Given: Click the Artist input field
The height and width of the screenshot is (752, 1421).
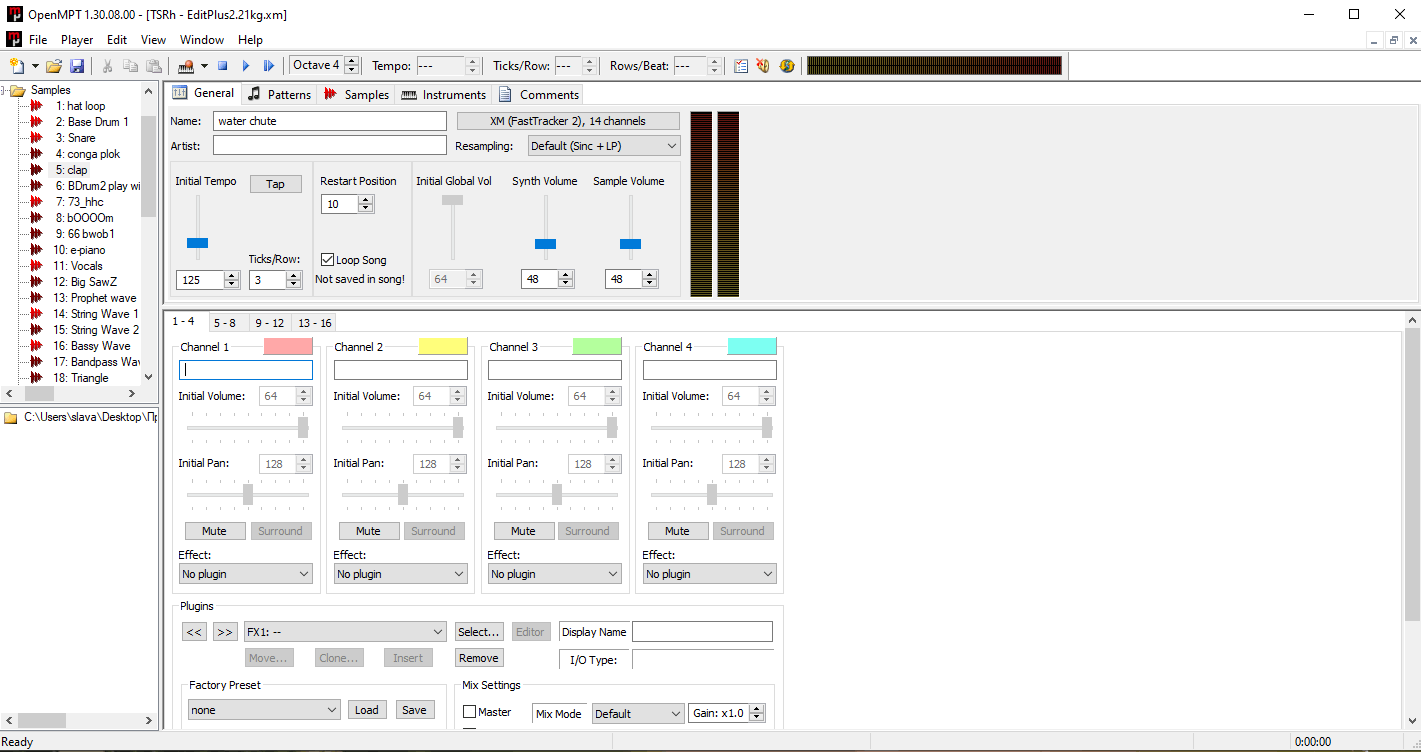Looking at the screenshot, I should 329,146.
